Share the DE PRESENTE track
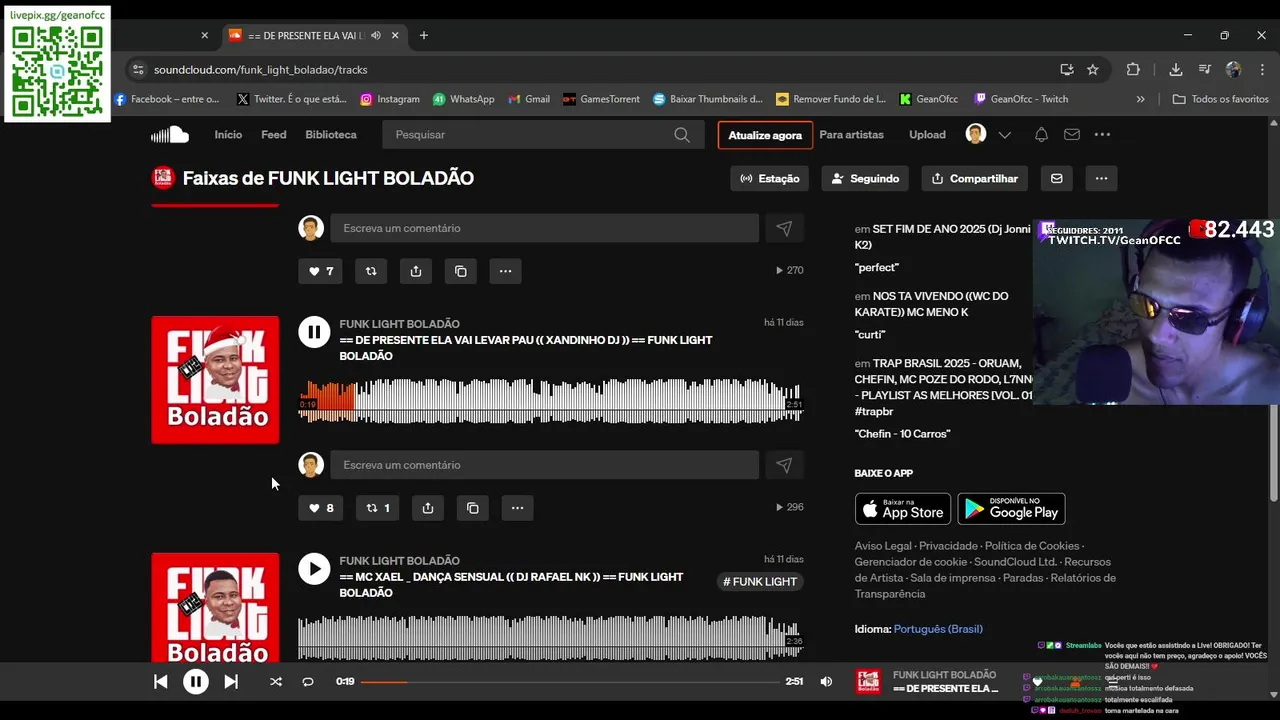This screenshot has width=1280, height=720. [428, 508]
